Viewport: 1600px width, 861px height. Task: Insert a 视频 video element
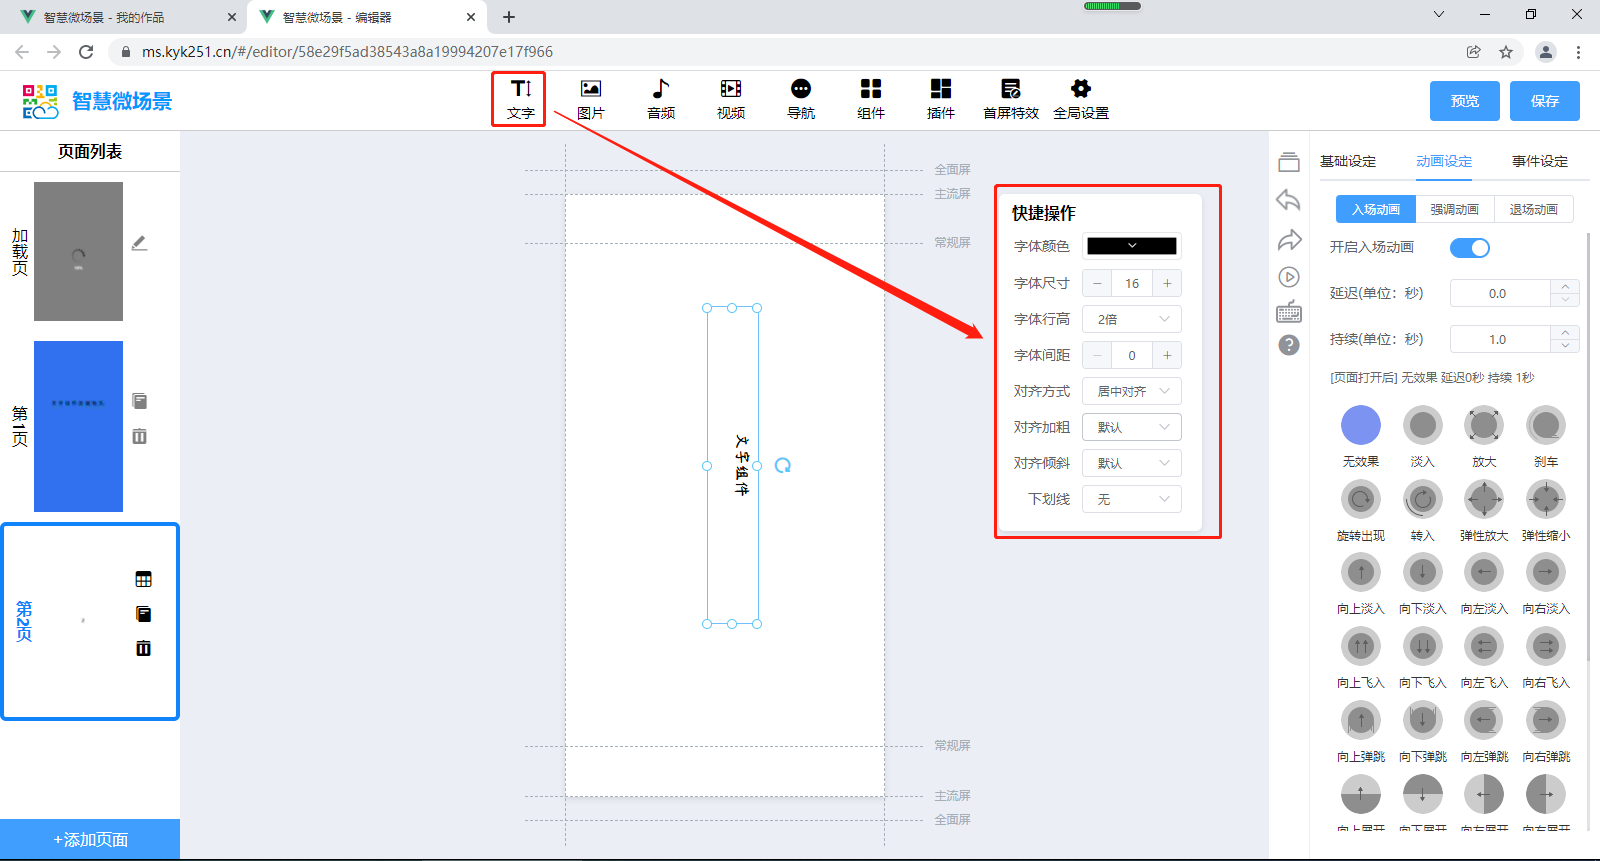[x=730, y=99]
